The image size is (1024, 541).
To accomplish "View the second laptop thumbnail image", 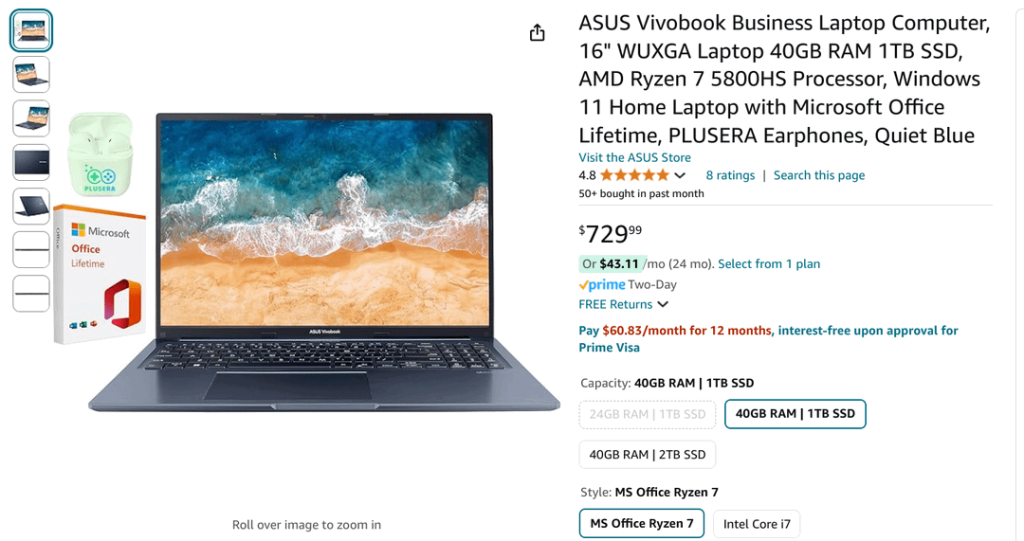I will tap(31, 74).
